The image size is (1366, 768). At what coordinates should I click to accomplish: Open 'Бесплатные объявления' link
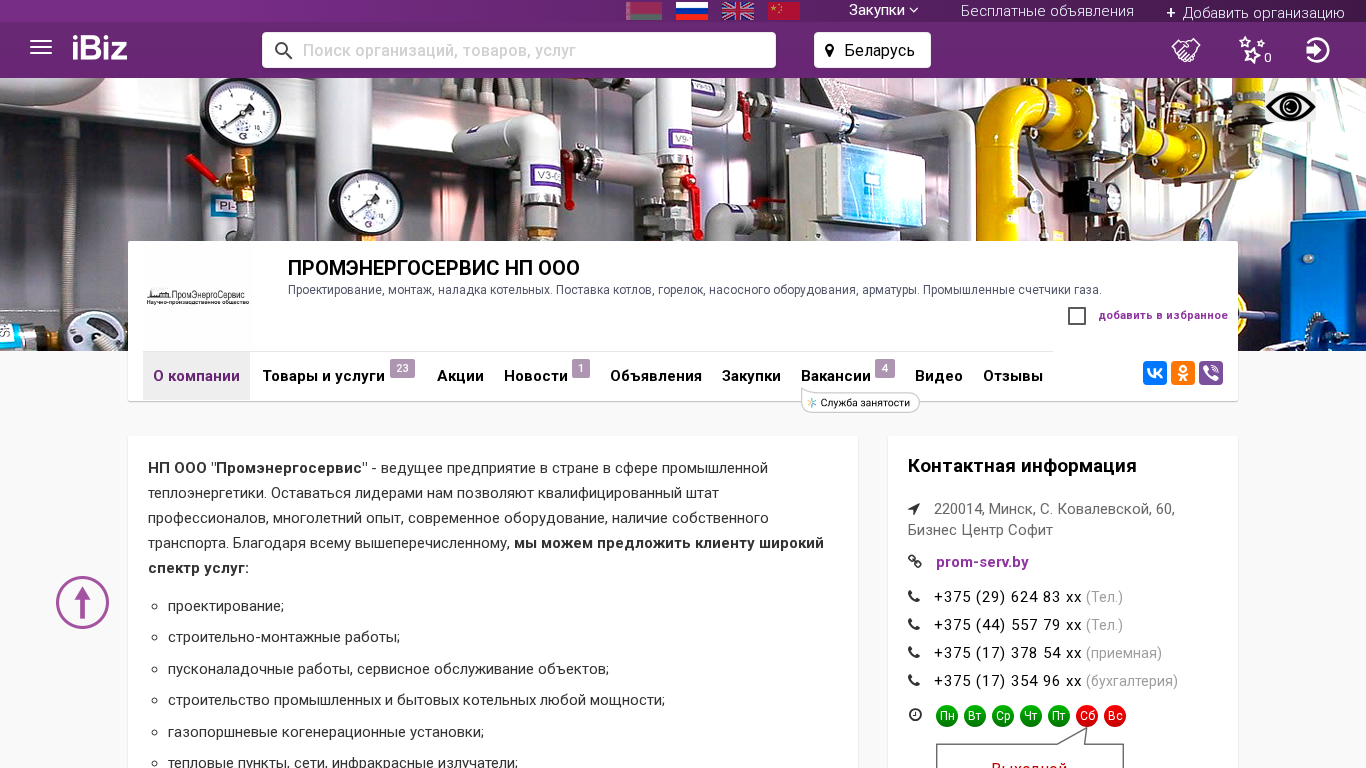coord(1047,11)
